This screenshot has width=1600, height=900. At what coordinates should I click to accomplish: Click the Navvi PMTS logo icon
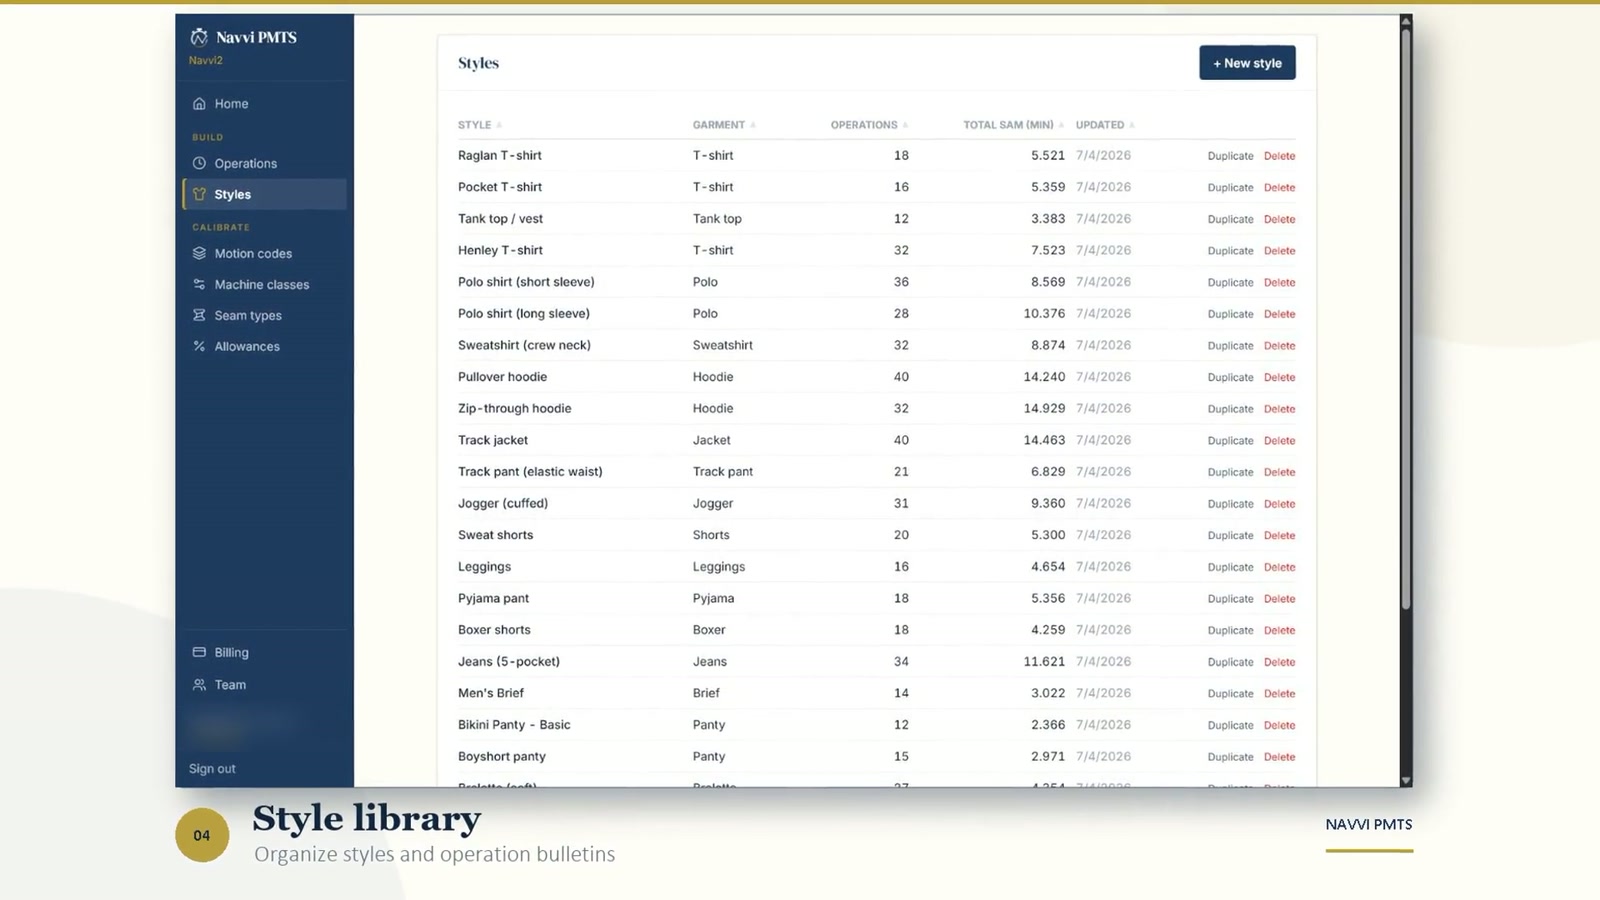pyautogui.click(x=199, y=37)
